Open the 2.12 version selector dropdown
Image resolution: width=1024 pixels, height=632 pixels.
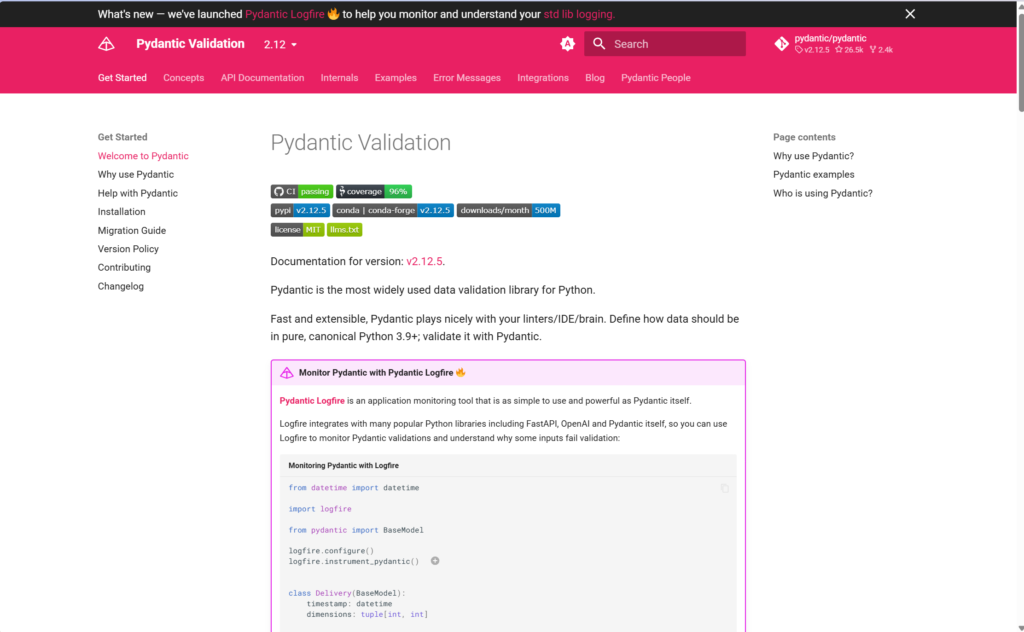click(280, 45)
